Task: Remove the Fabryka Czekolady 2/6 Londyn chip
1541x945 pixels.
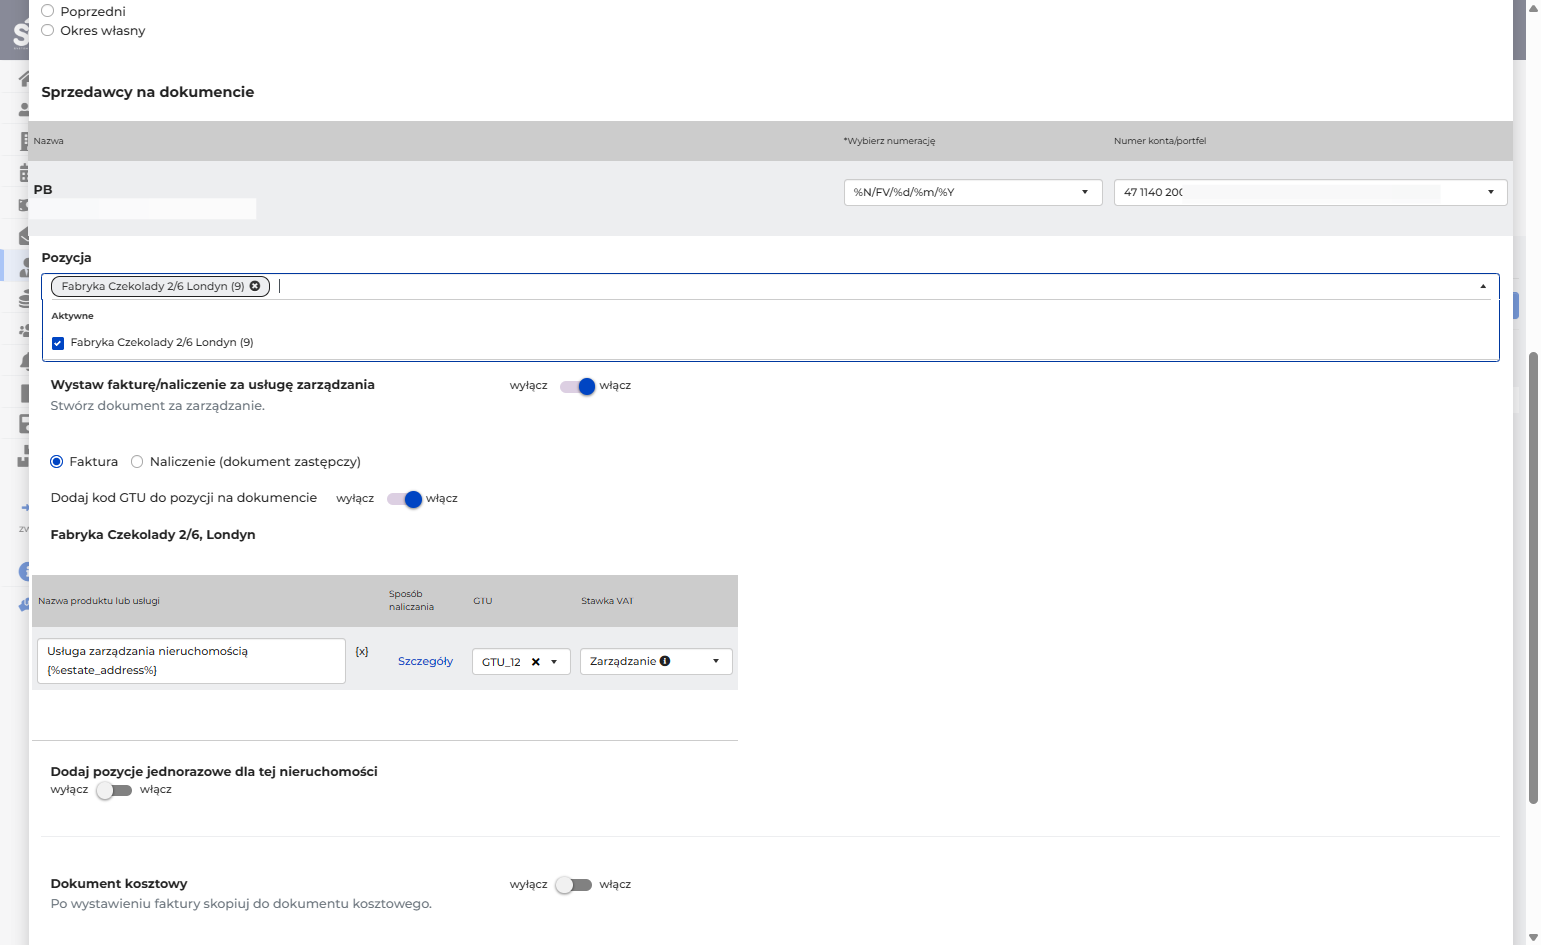Action: (254, 286)
